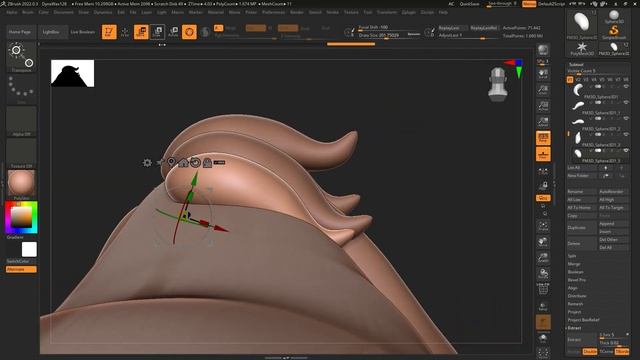Screen dimensions: 640x360
Task: Open the Render menu
Action: tap(297, 12)
